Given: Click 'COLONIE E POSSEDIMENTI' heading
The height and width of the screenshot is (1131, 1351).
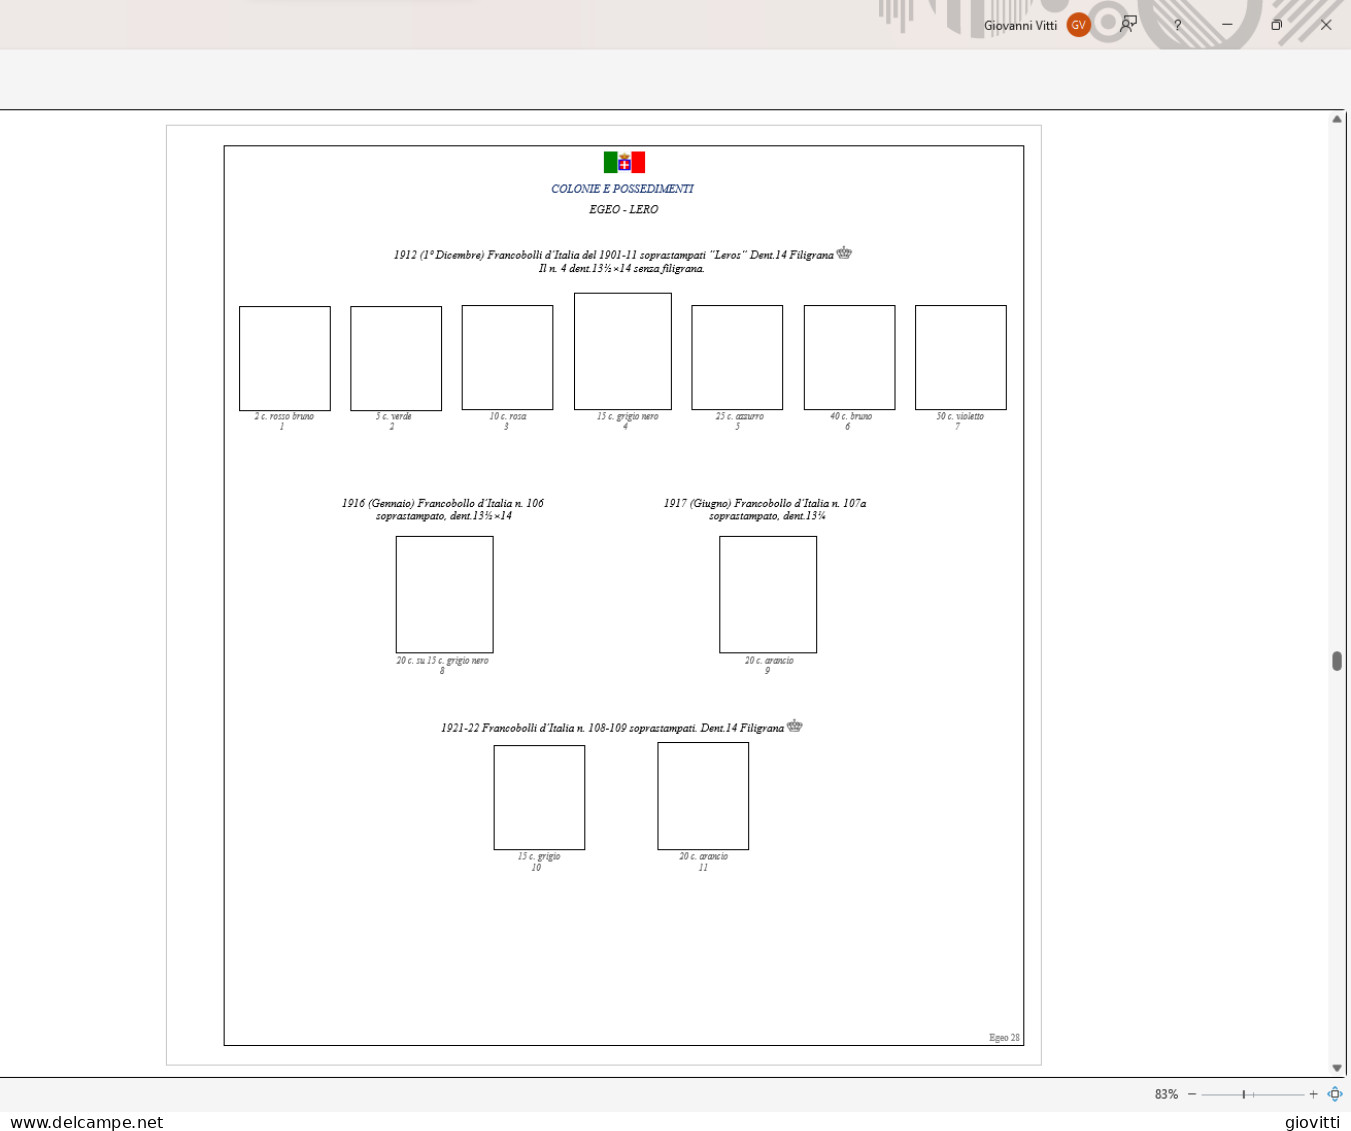Looking at the screenshot, I should tap(622, 188).
